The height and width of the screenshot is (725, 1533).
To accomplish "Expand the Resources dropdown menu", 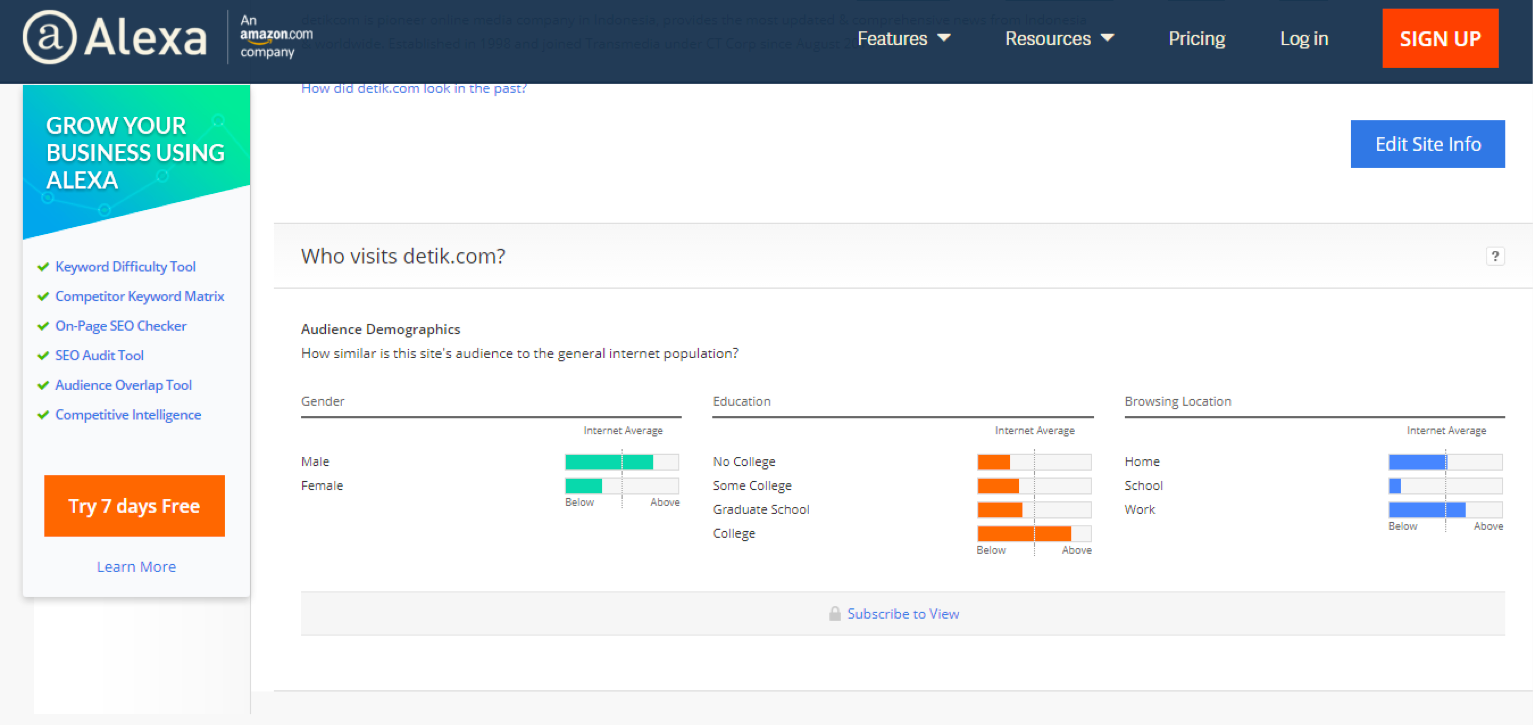I will (1059, 39).
